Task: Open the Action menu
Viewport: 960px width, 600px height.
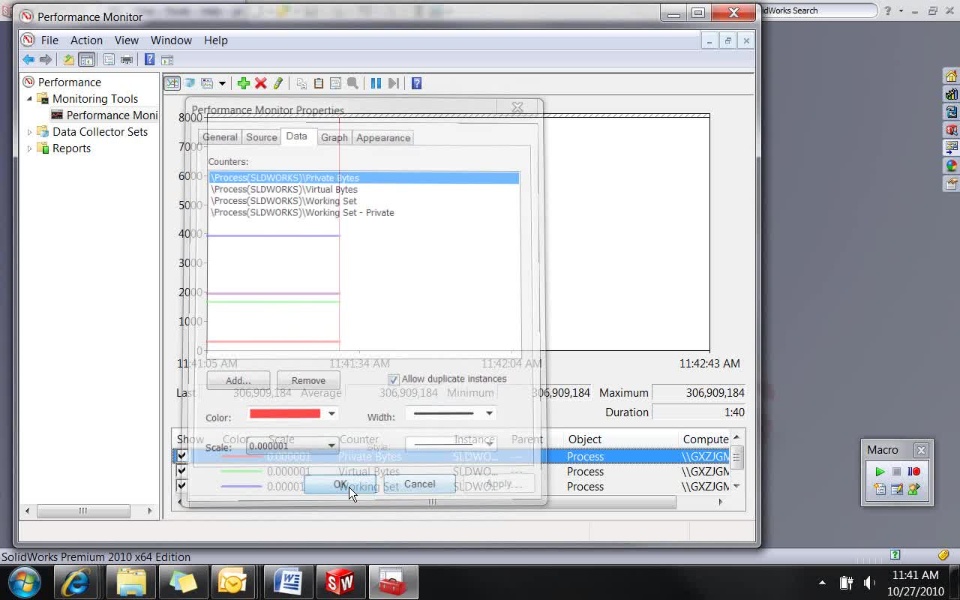Action: pos(86,40)
